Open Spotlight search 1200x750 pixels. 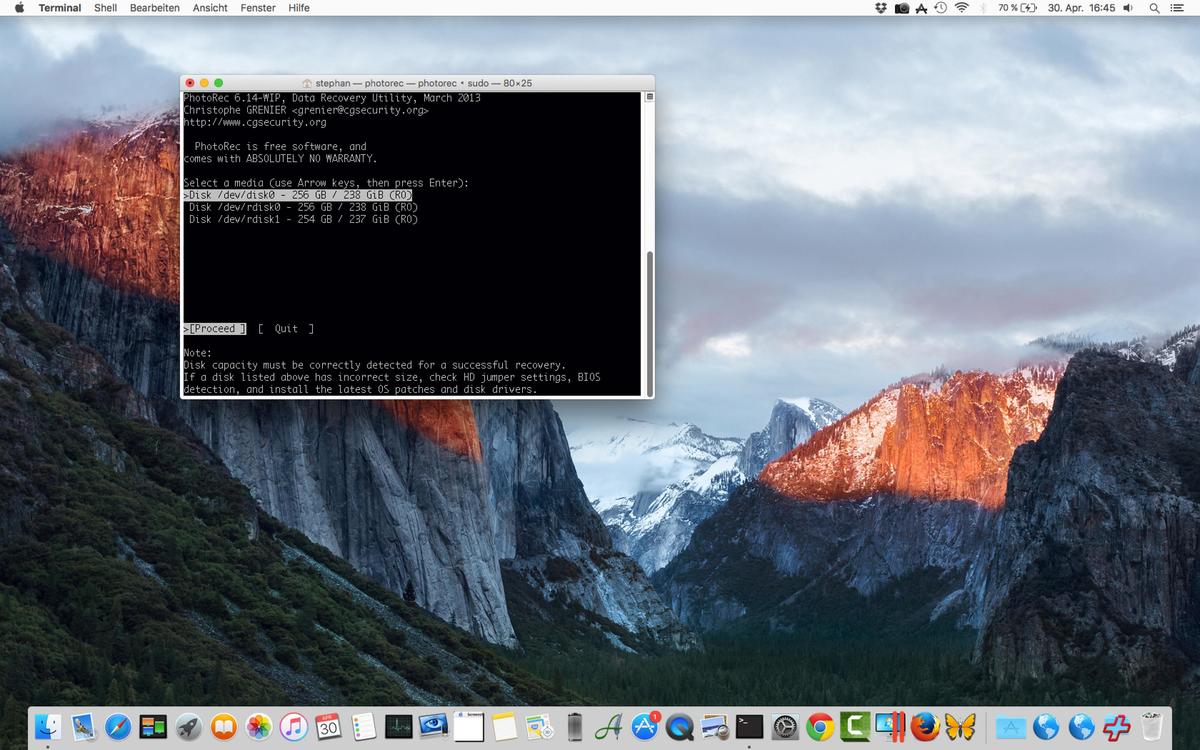point(1154,8)
